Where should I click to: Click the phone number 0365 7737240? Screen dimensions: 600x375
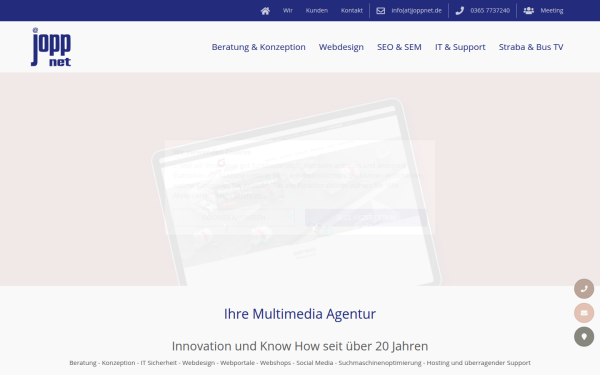[x=490, y=11]
